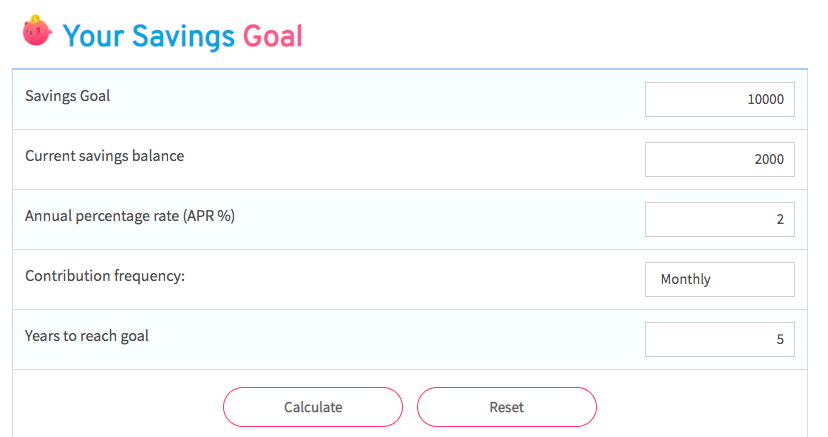Click the Current savings balance label
828x437 pixels.
tap(105, 156)
